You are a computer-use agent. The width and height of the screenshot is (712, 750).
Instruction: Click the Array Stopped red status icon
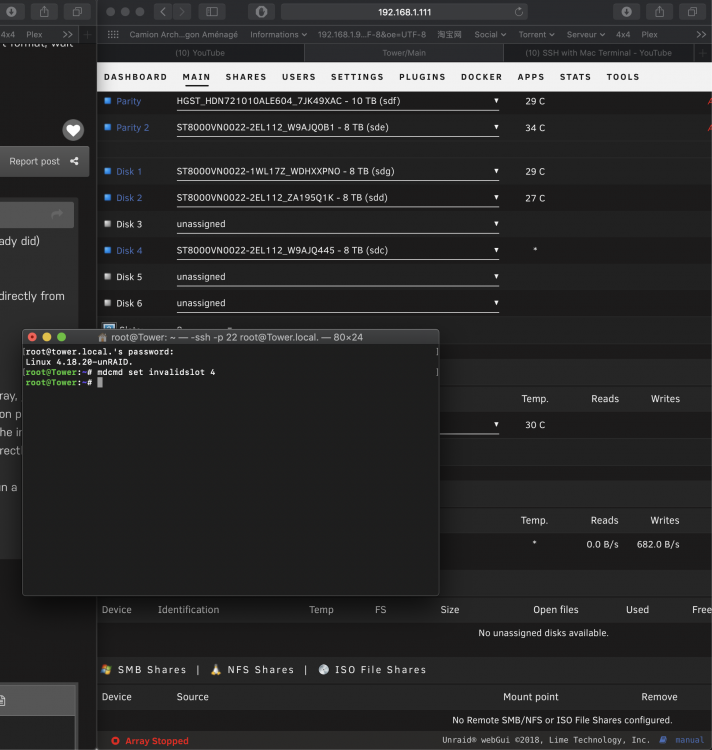(115, 741)
